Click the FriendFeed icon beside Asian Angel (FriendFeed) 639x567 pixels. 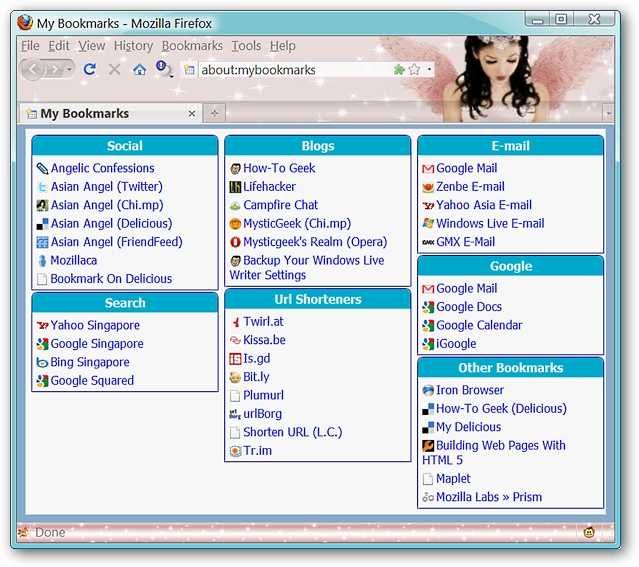42,242
